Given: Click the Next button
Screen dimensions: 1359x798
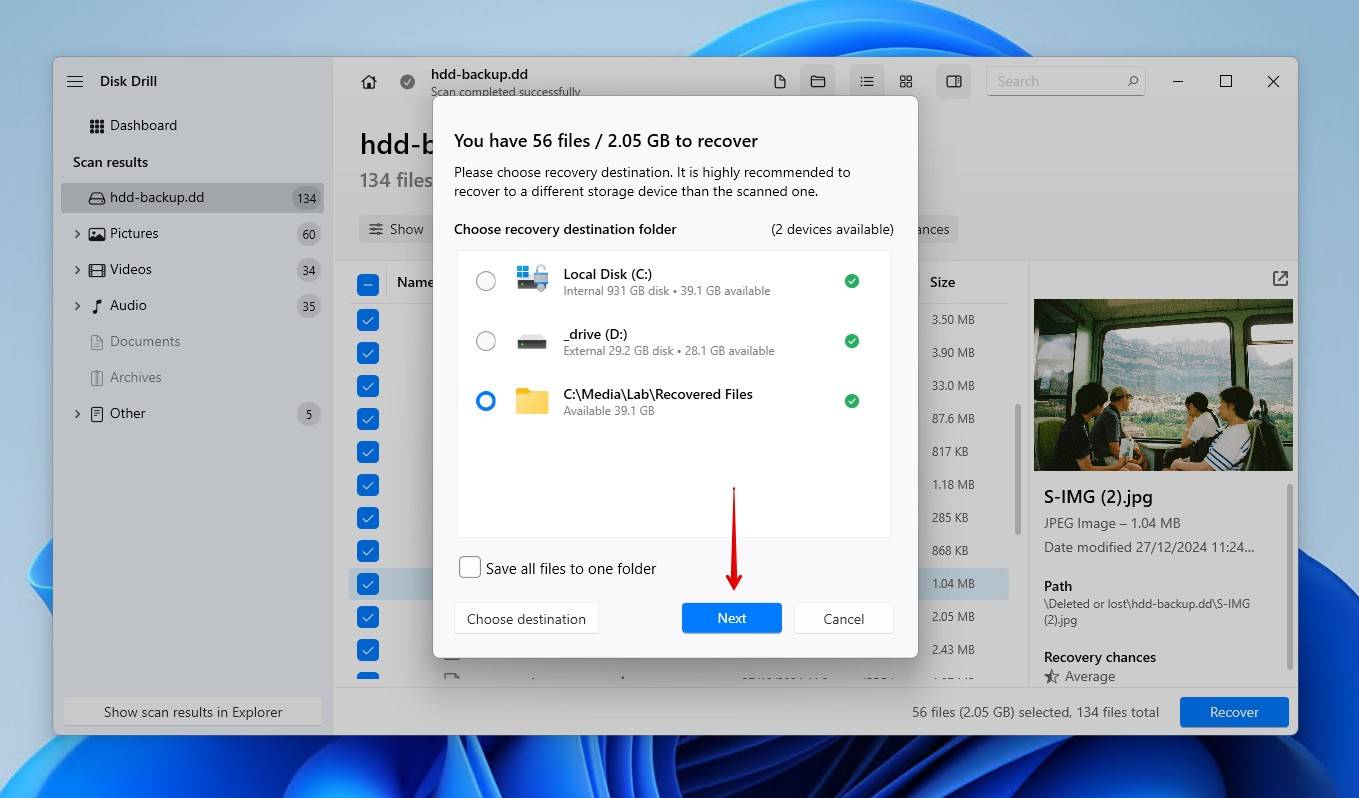Looking at the screenshot, I should tap(731, 618).
